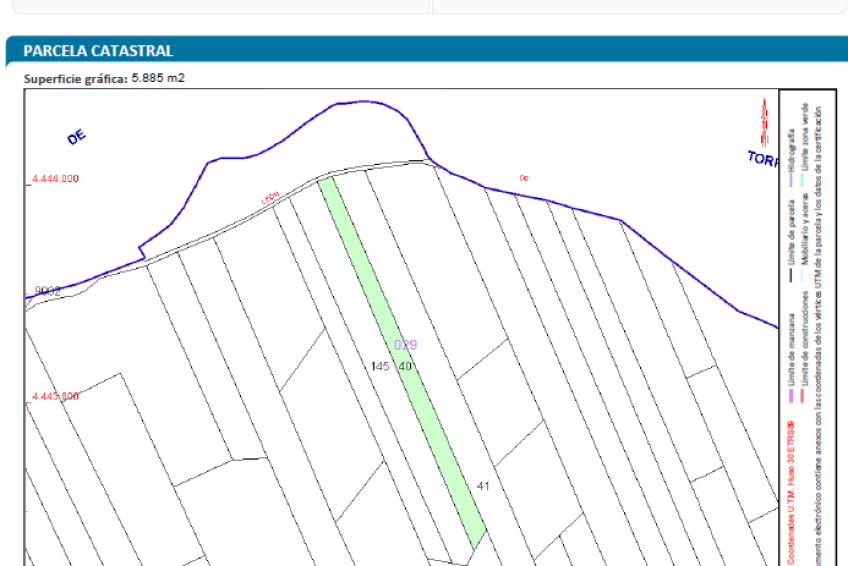Click parcel number 145 label

(379, 367)
